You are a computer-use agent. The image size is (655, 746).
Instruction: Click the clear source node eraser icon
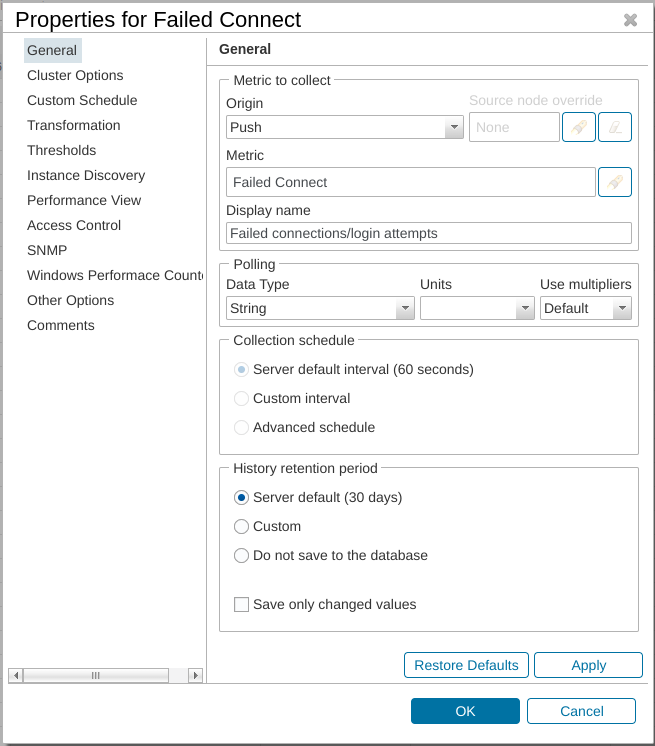pos(615,127)
